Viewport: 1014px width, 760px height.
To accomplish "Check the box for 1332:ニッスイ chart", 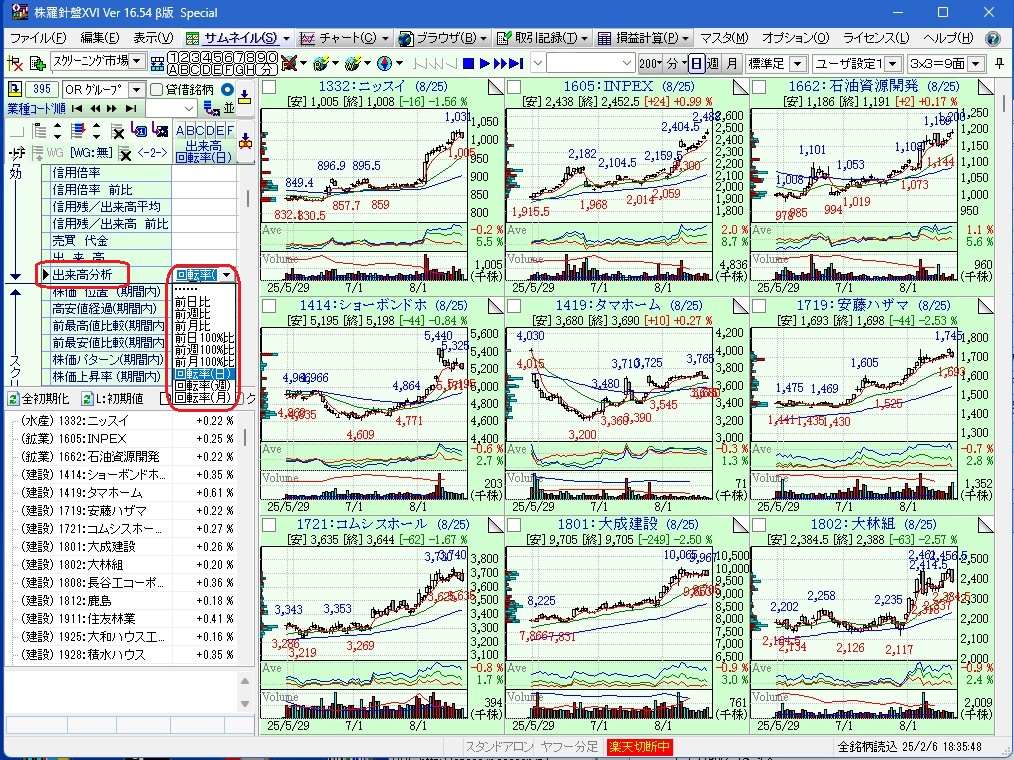I will click(x=269, y=87).
